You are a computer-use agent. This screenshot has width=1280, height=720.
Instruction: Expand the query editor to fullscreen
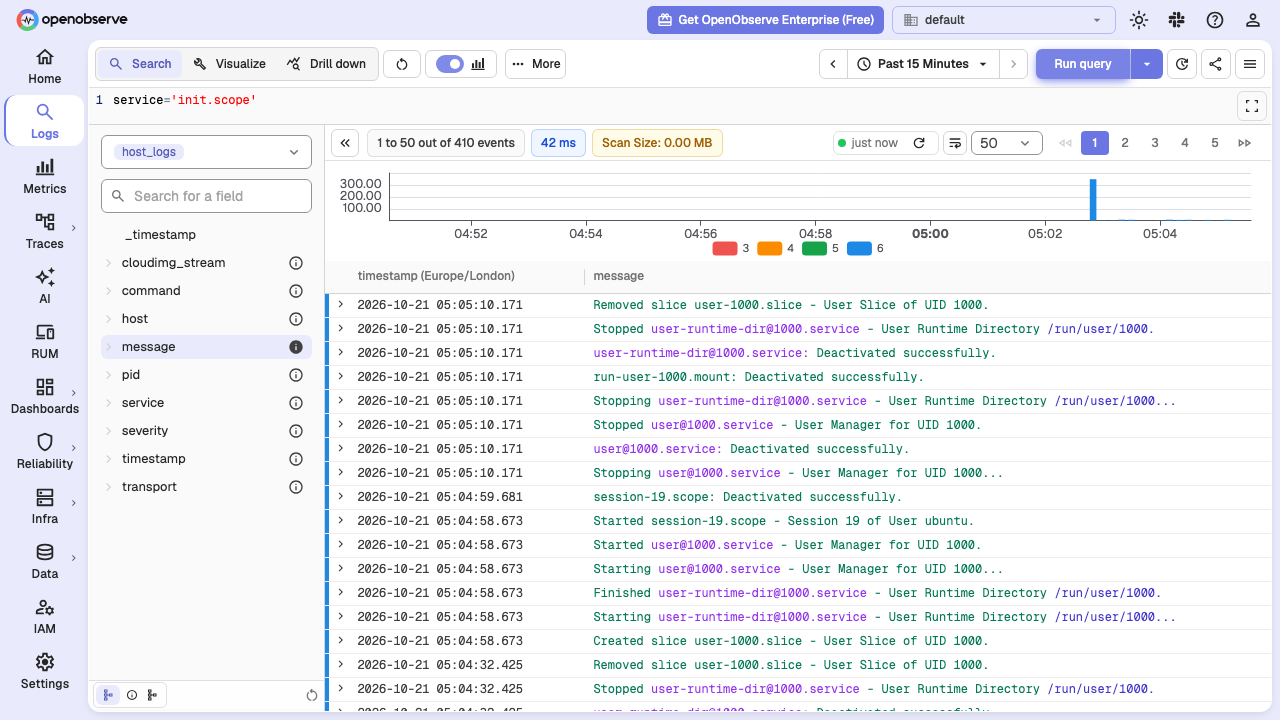pos(1252,105)
